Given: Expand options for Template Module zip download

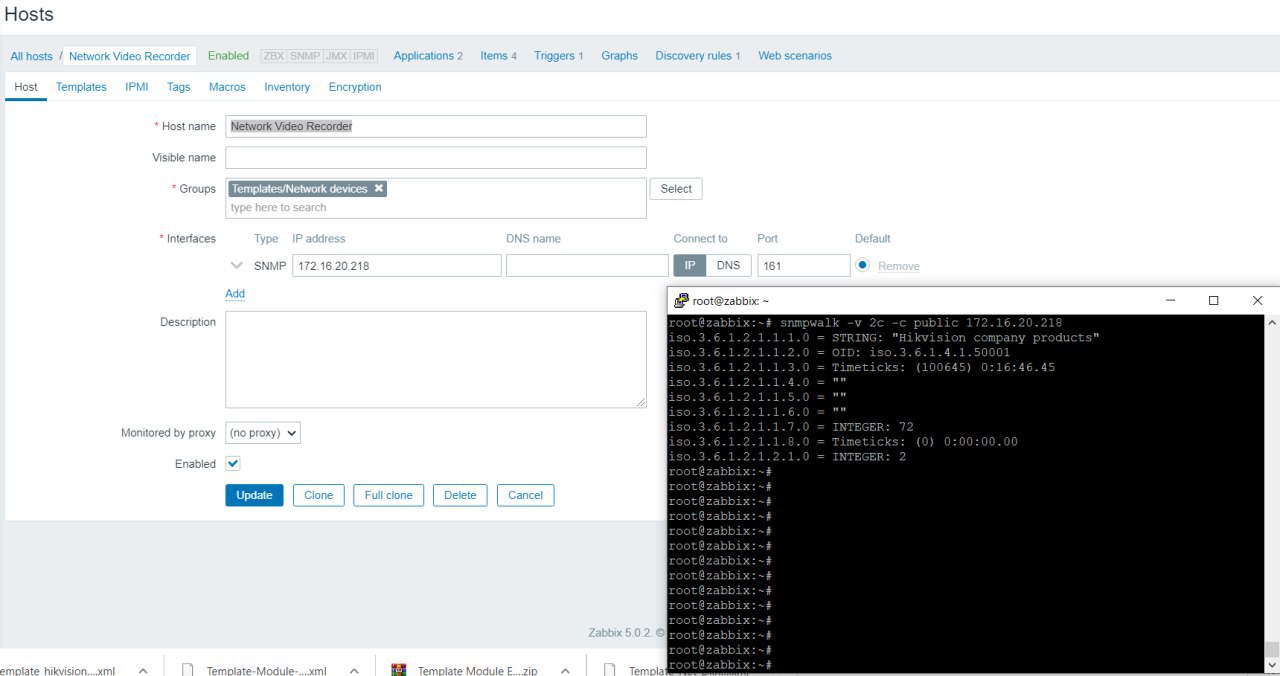Looking at the screenshot, I should (565, 671).
